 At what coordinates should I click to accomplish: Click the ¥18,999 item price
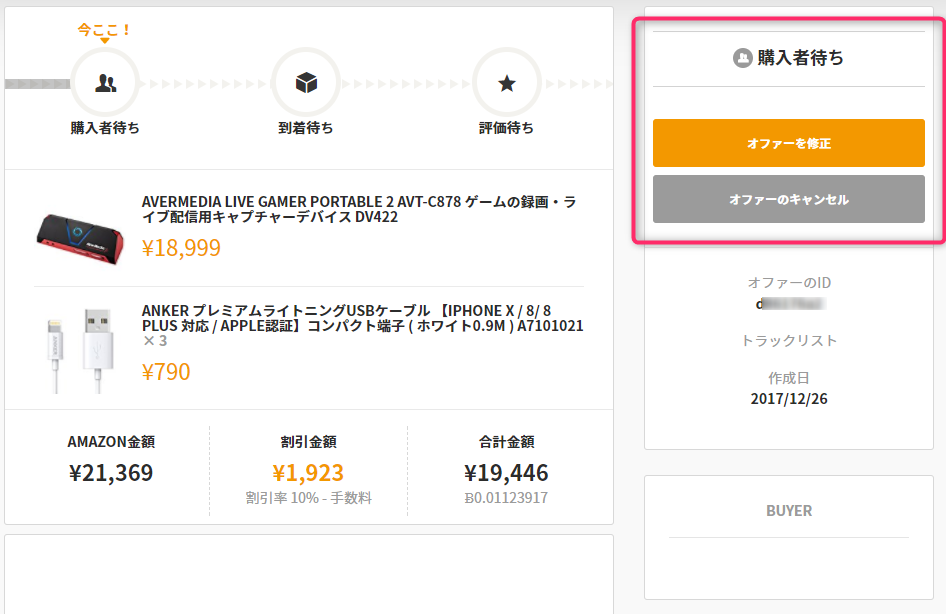[x=181, y=248]
